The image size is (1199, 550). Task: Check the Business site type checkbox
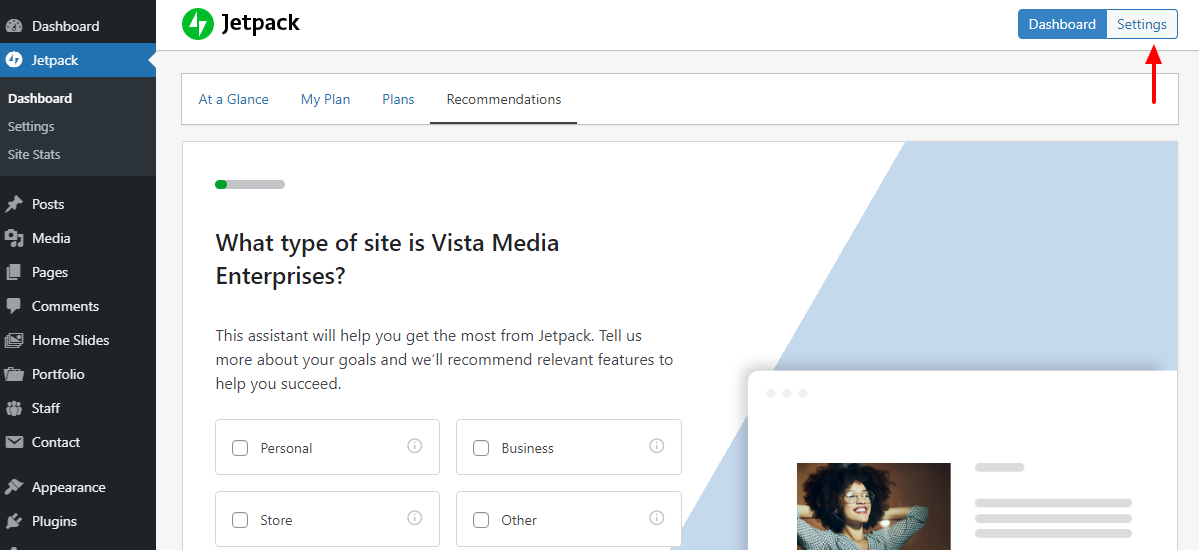click(481, 448)
